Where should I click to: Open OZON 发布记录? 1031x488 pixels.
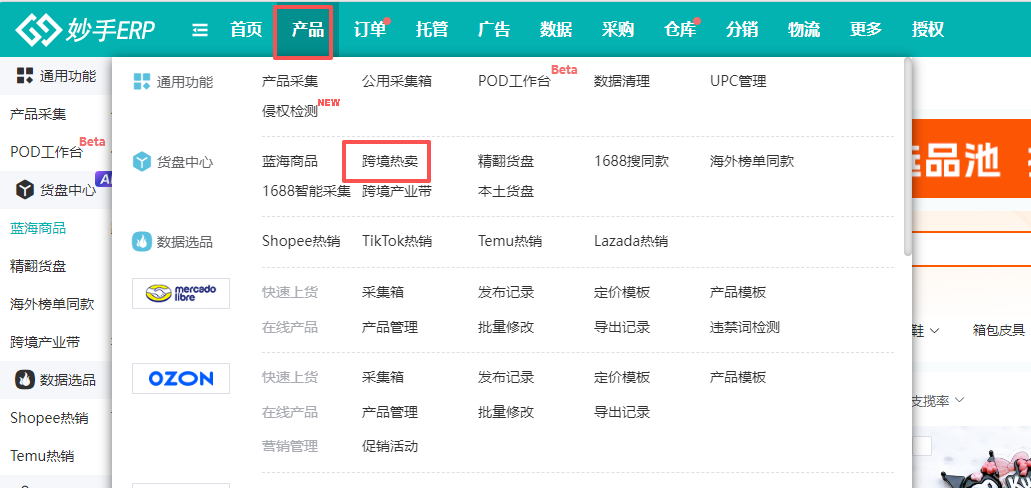[506, 378]
